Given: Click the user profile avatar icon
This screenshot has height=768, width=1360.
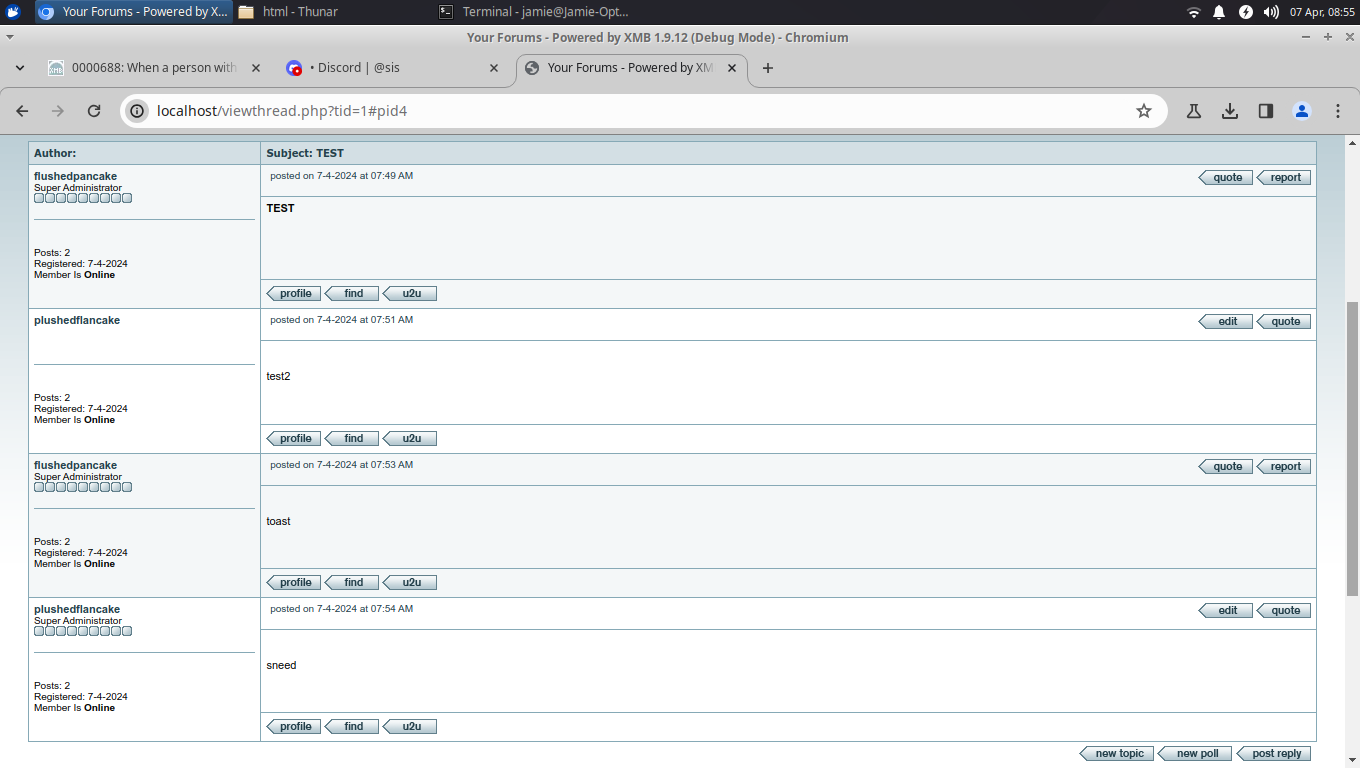Looking at the screenshot, I should pos(1302,111).
